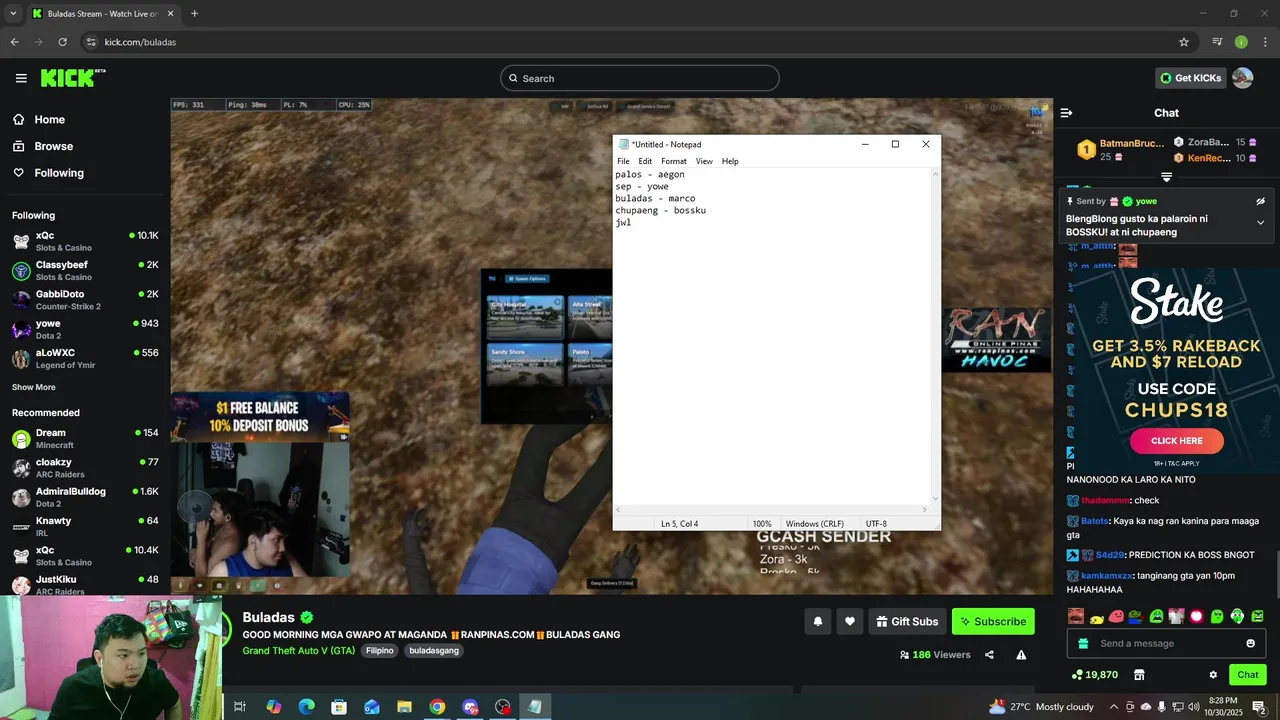Open Classybeef channel in sidebar
The image size is (1280, 720).
pos(85,270)
